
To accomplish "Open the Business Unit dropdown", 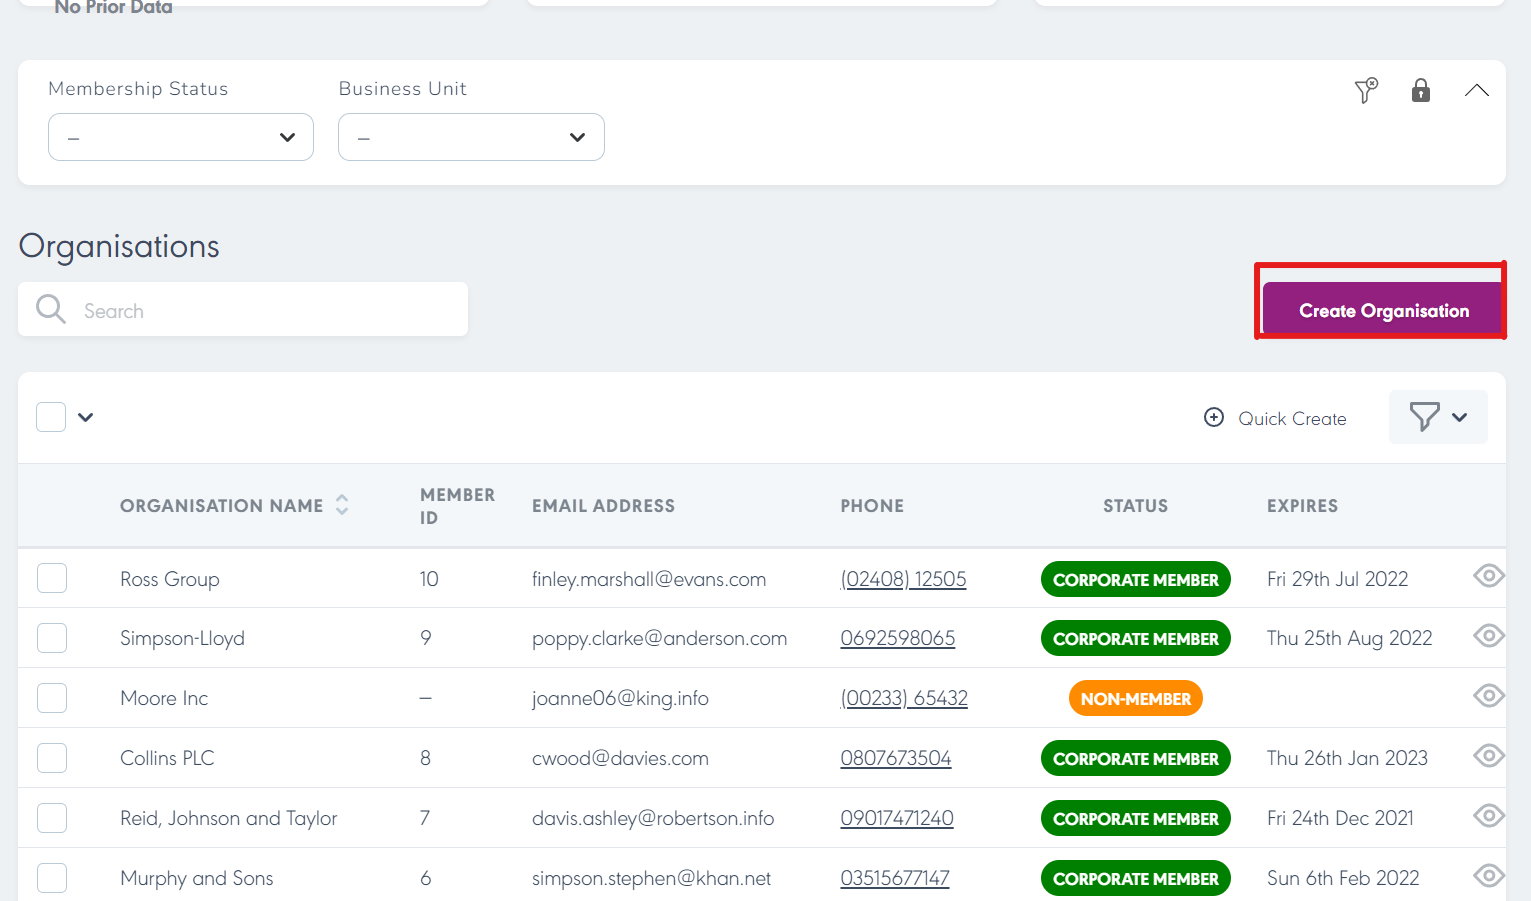I will click(x=471, y=137).
